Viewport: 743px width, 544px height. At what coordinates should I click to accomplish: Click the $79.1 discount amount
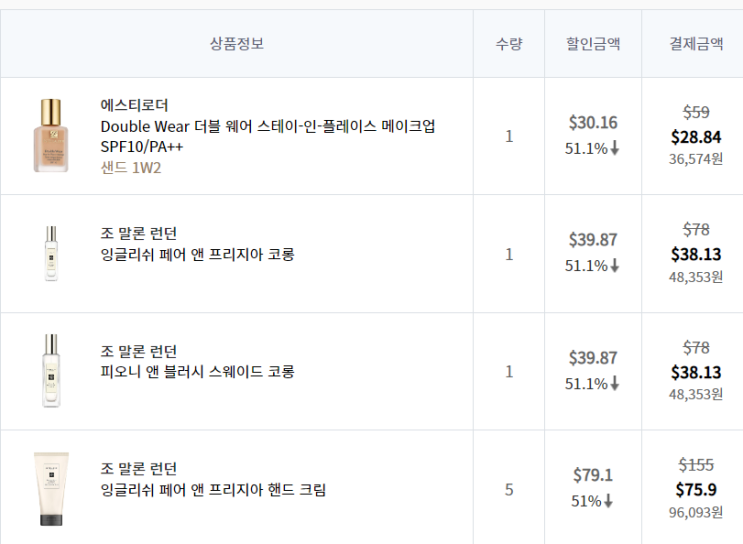point(593,475)
